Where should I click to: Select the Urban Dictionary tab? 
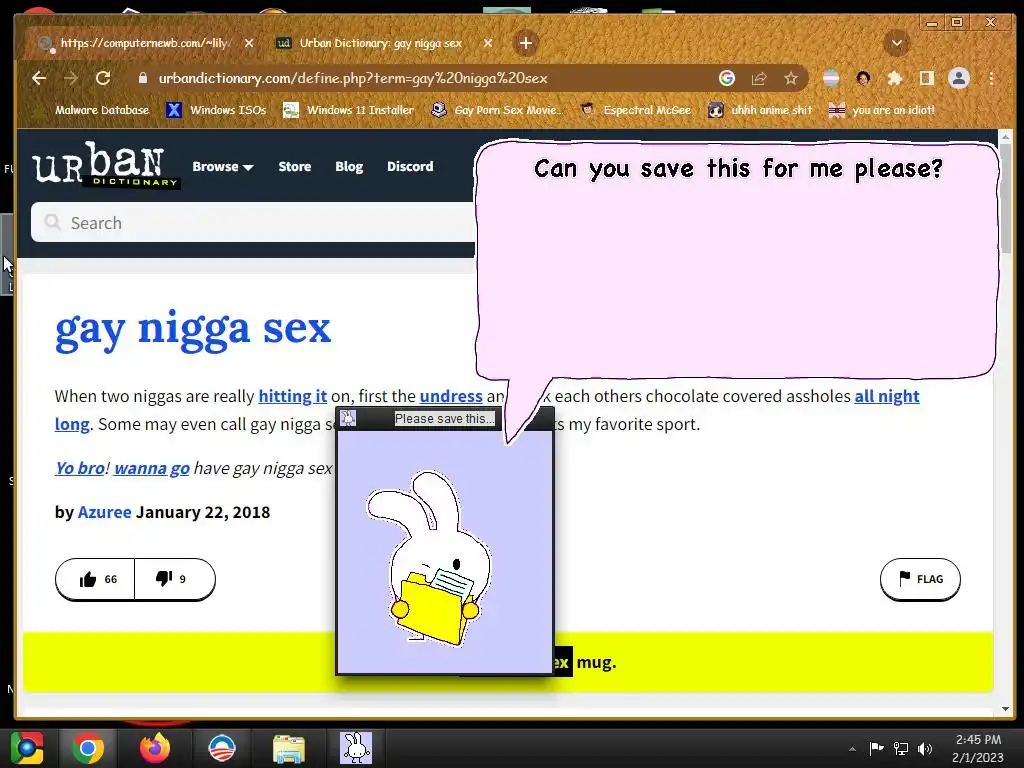(x=381, y=43)
